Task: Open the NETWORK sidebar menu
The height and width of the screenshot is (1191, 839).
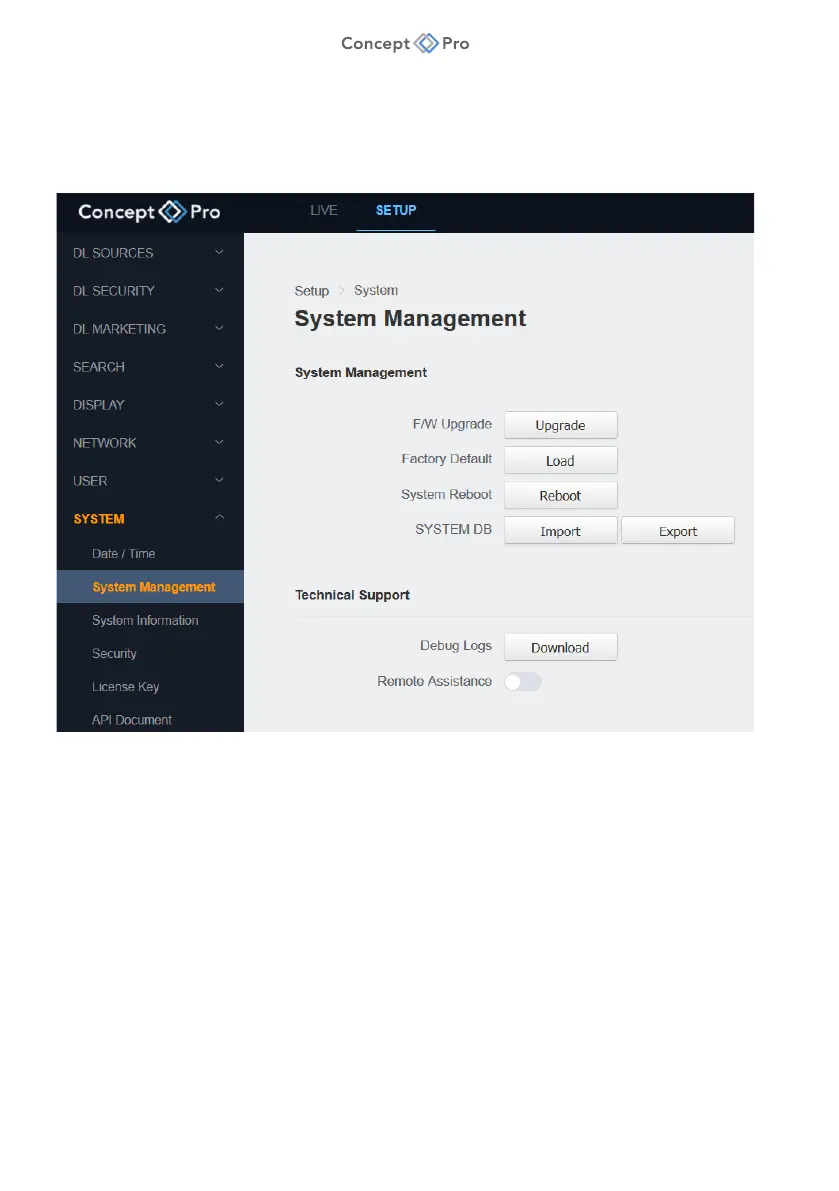Action: pos(150,443)
